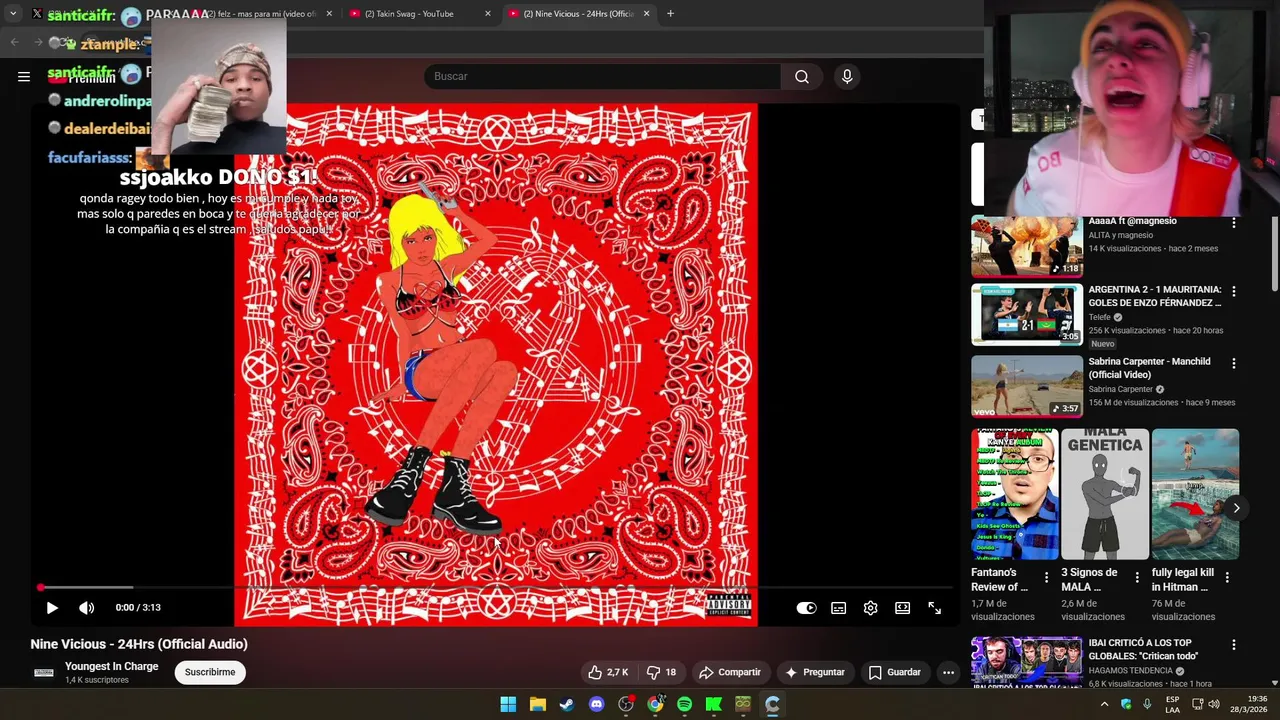The width and height of the screenshot is (1280, 720).
Task: Like the video with 2,7 K thumbs up
Action: [608, 672]
